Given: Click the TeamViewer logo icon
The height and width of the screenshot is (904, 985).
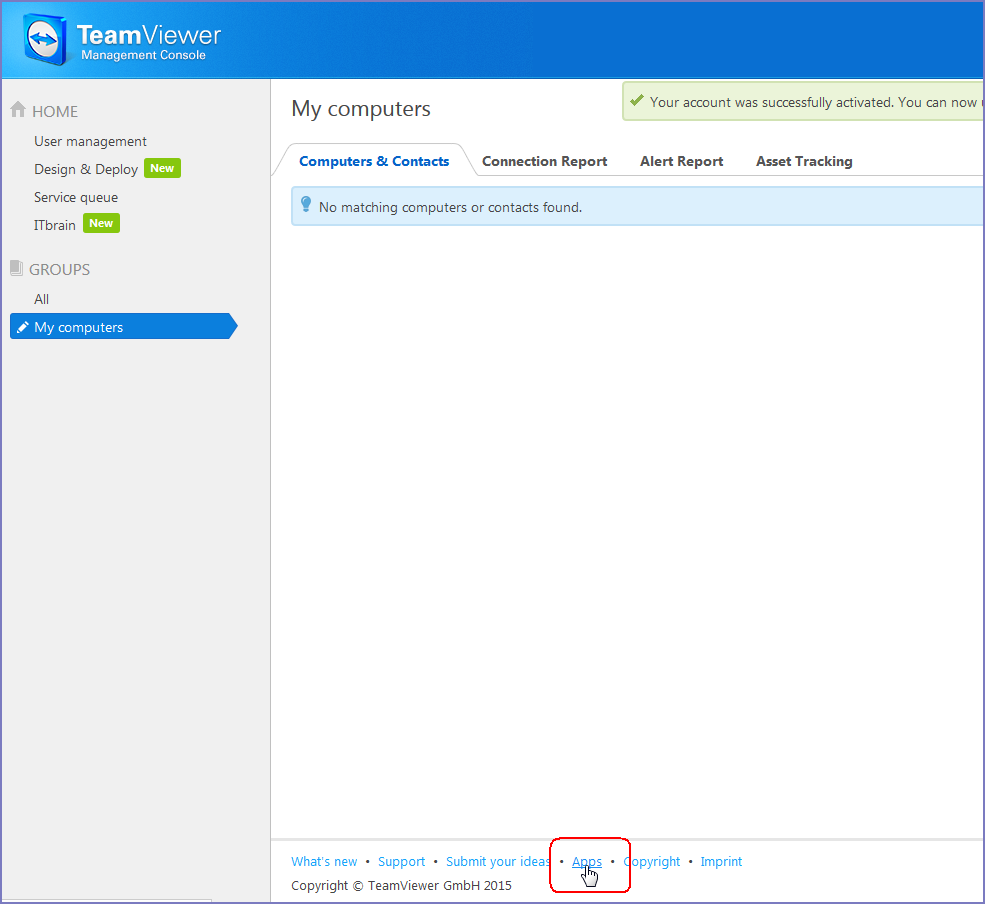Looking at the screenshot, I should point(45,40).
